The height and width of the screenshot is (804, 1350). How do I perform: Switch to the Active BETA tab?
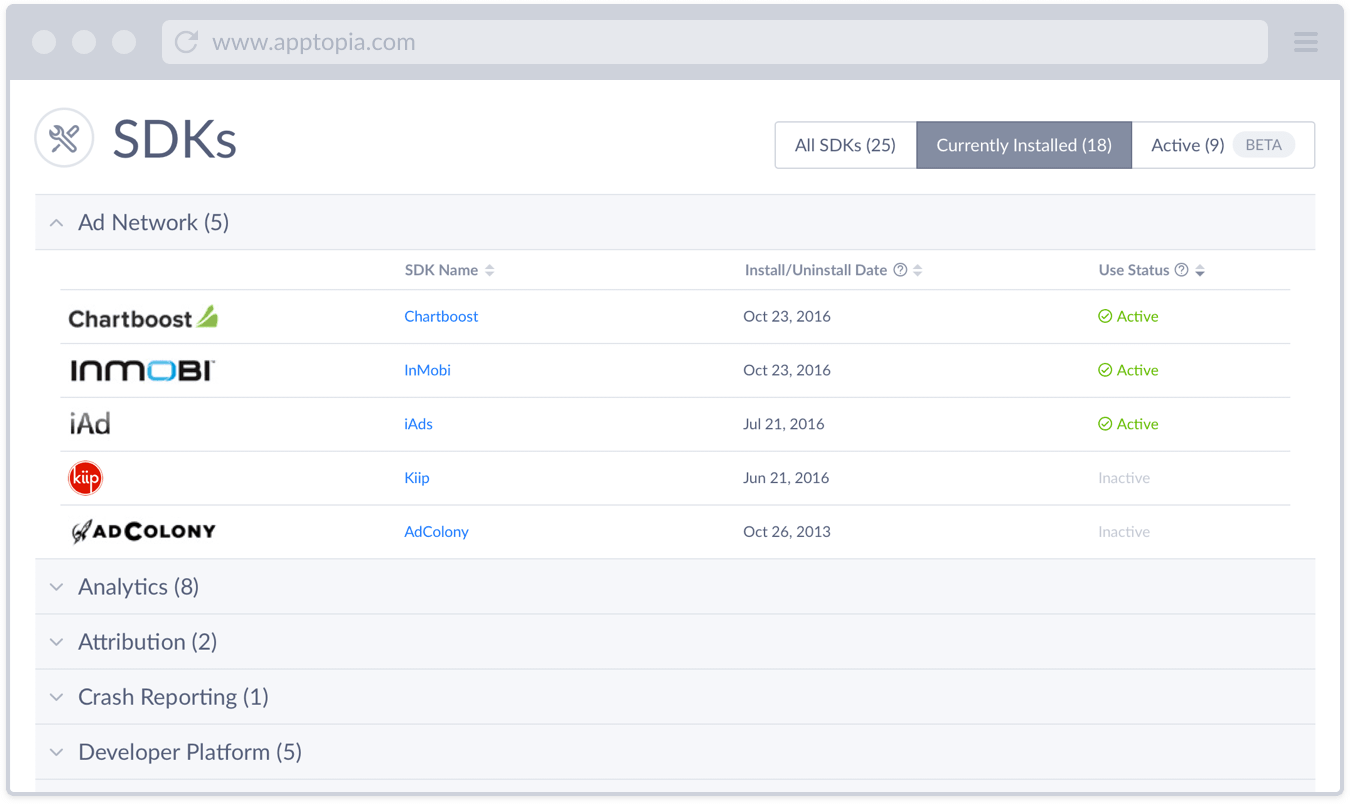(1222, 145)
